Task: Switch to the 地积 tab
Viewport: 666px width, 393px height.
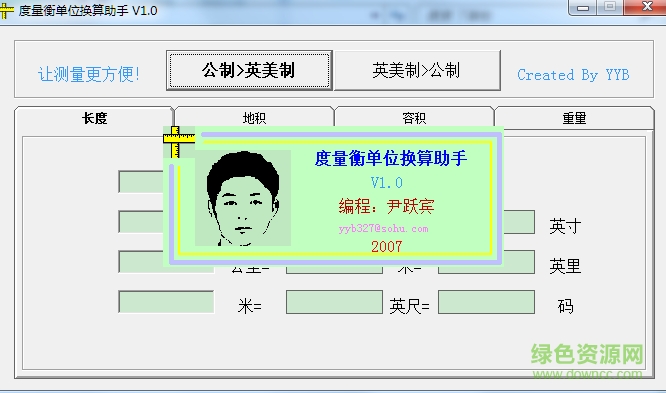Action: tap(254, 118)
